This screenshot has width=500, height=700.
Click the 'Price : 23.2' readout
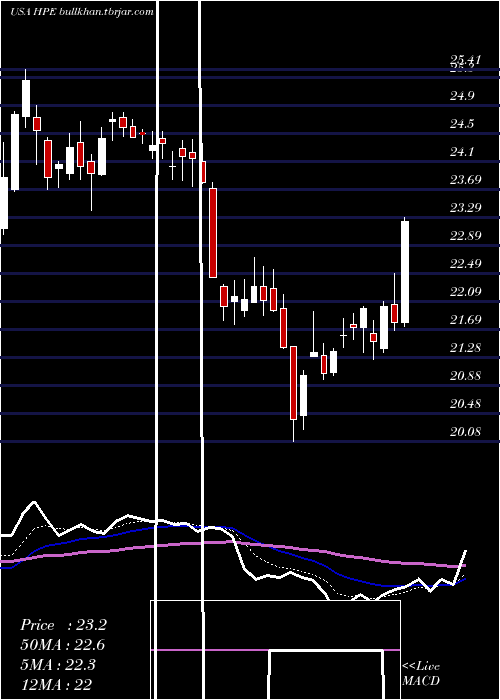tap(63, 625)
